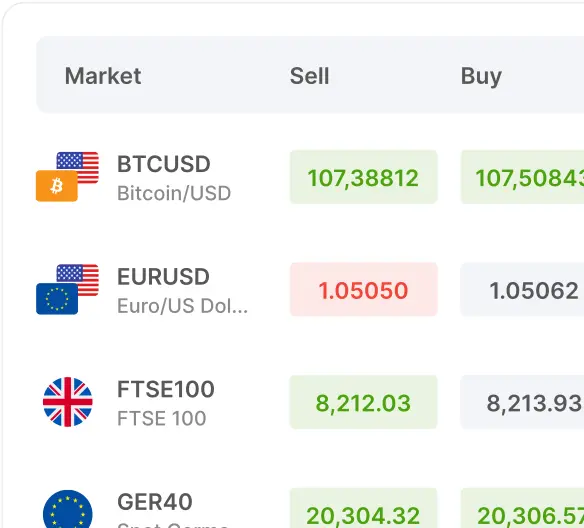Click the BTCUSD Bitcoin and US flag icon

[x=67, y=176]
